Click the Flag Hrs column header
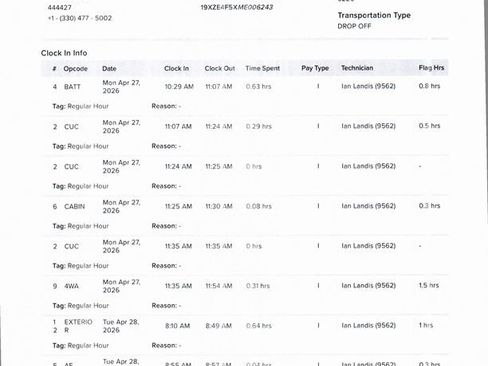The width and height of the screenshot is (488, 366). (431, 68)
